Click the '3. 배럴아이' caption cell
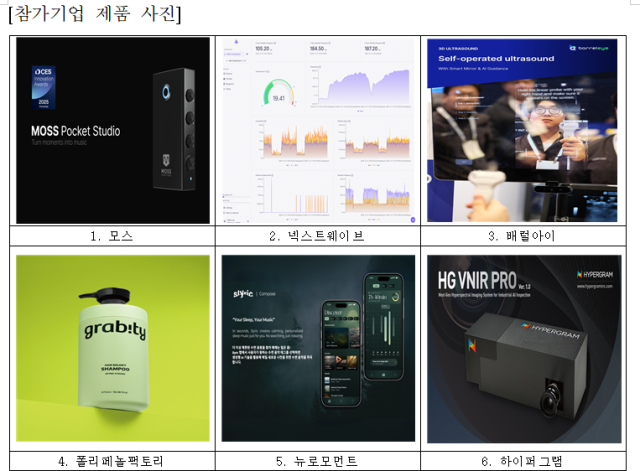640x471 pixels. pyautogui.click(x=524, y=236)
